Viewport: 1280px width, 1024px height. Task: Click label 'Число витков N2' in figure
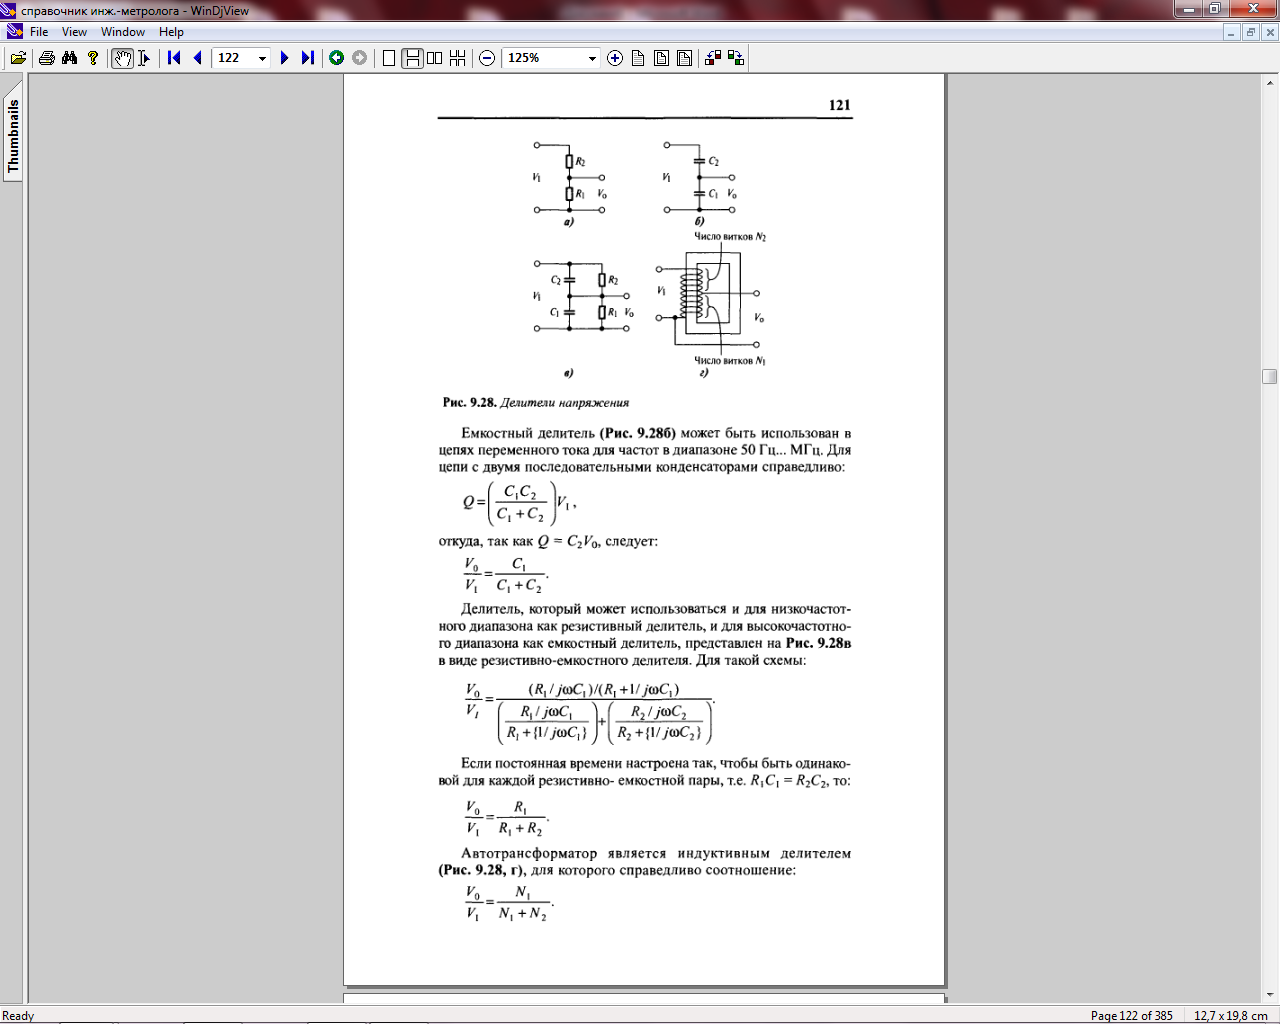(x=730, y=237)
